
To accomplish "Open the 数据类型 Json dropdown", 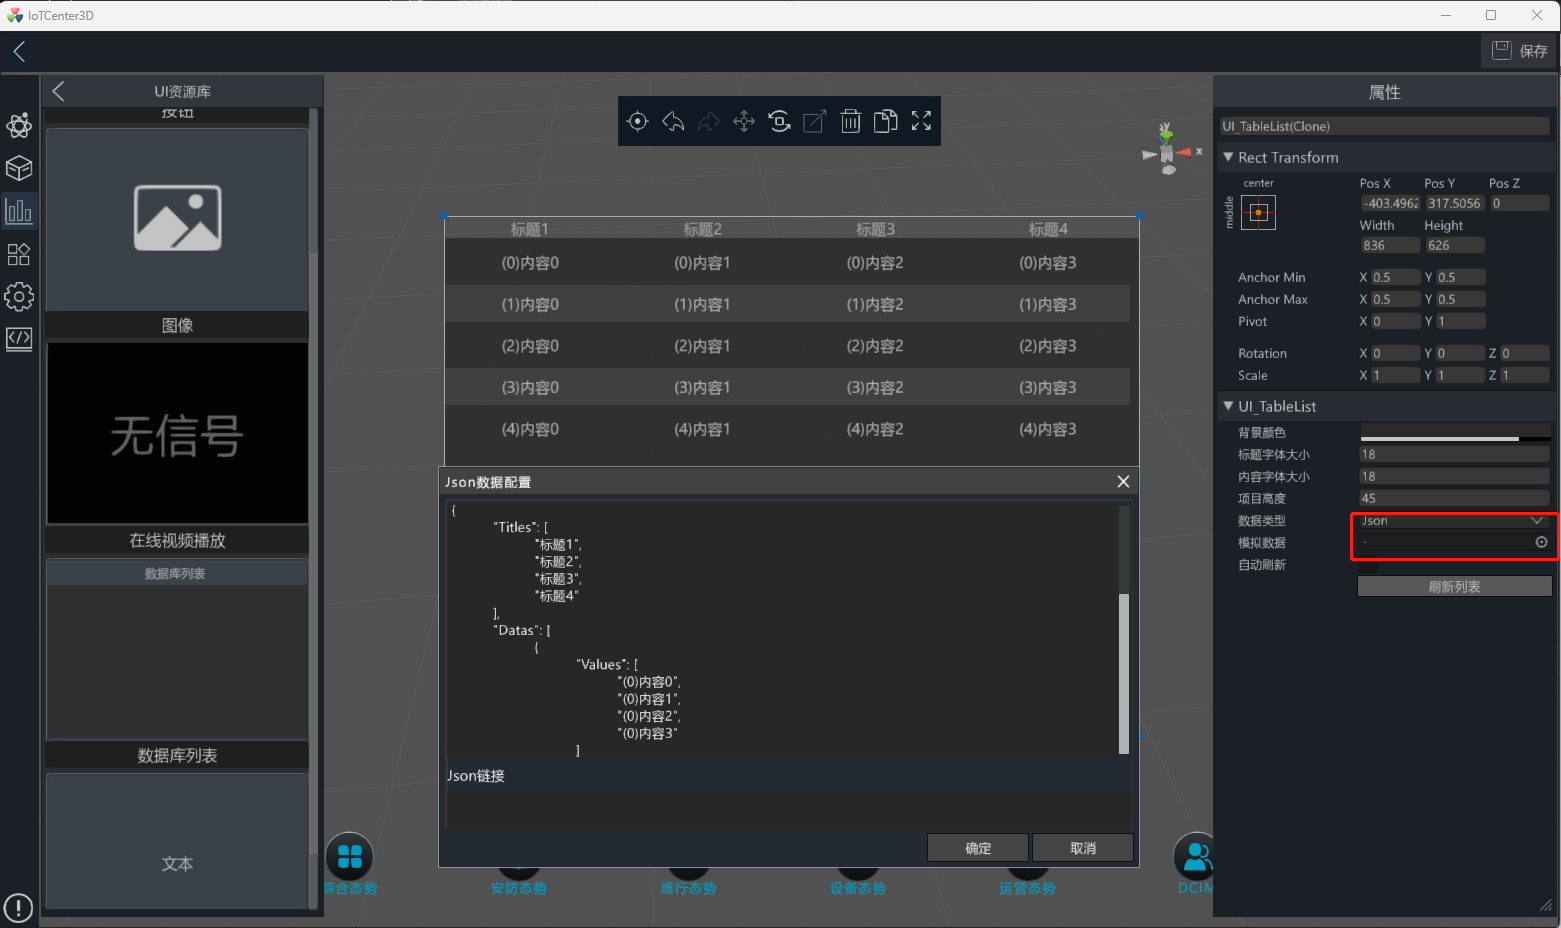I will pyautogui.click(x=1452, y=521).
